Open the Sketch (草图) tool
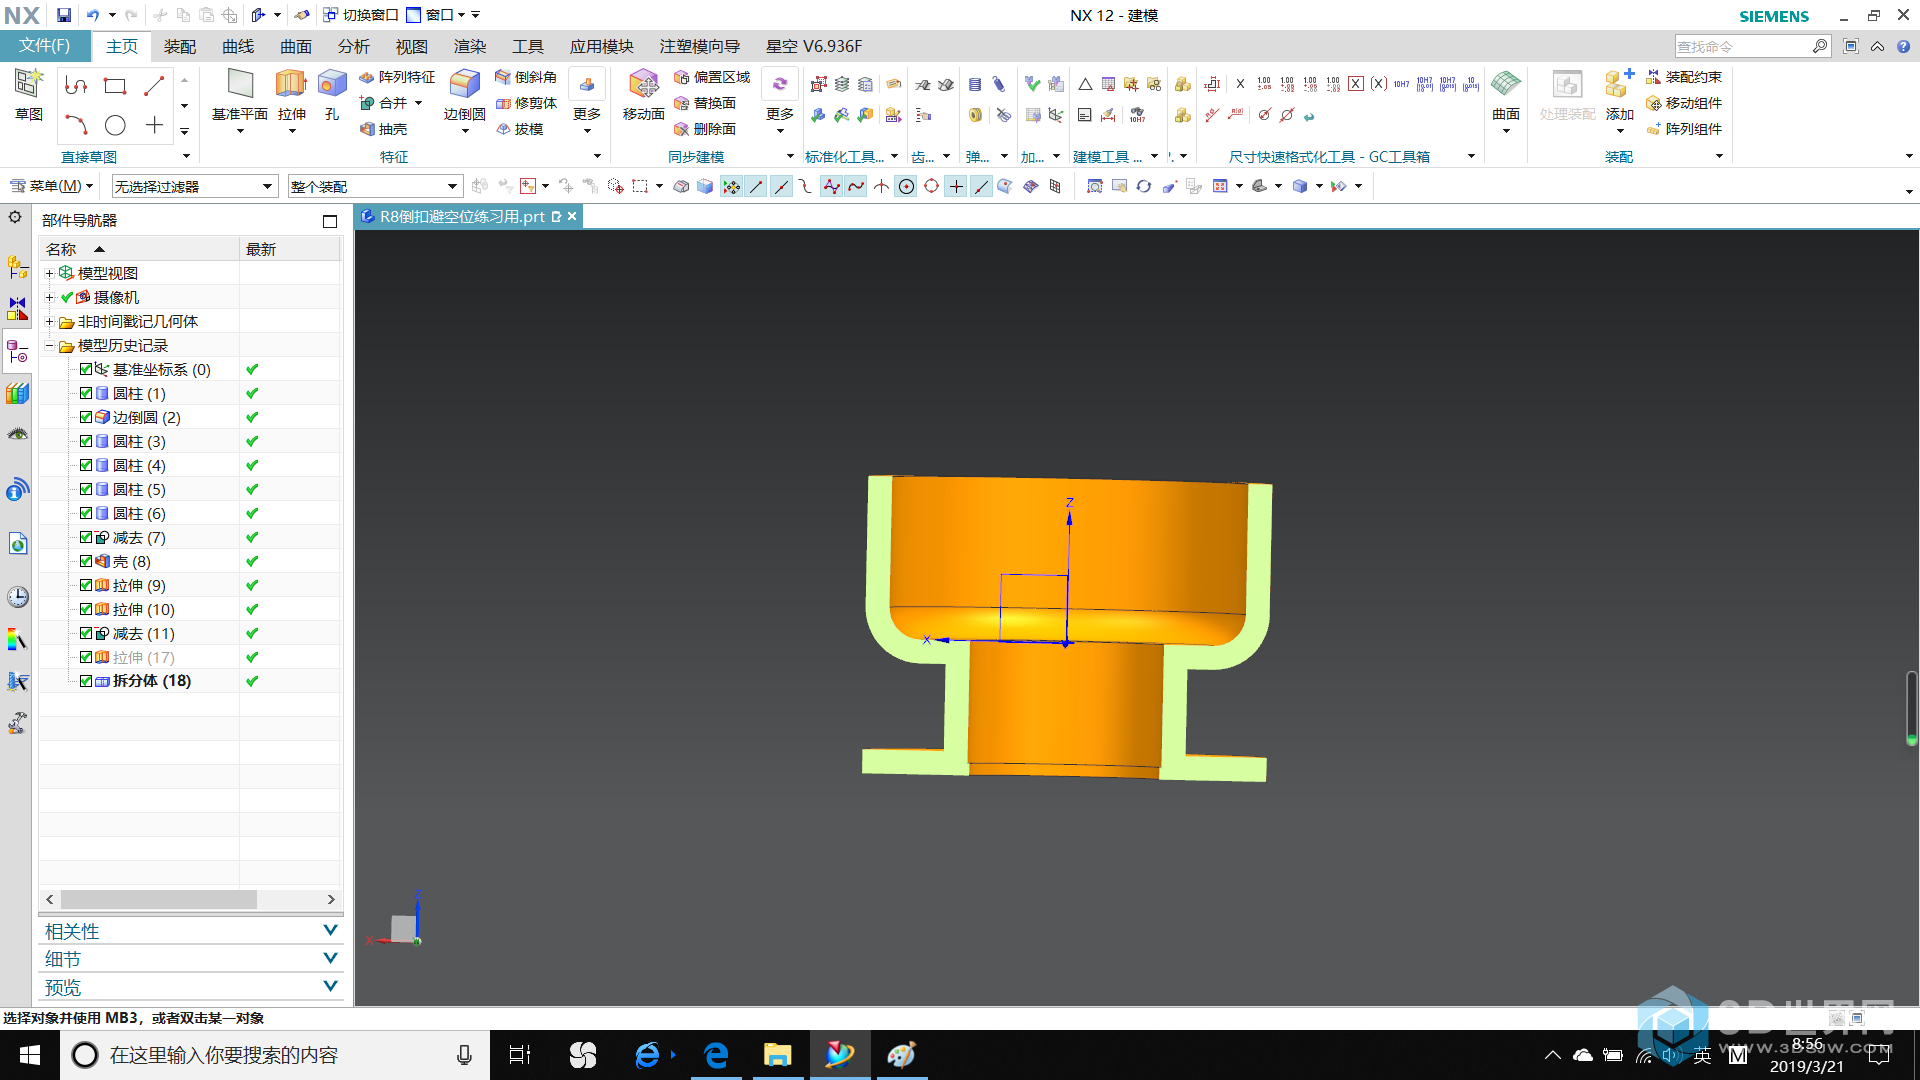1920x1080 pixels. [x=29, y=95]
